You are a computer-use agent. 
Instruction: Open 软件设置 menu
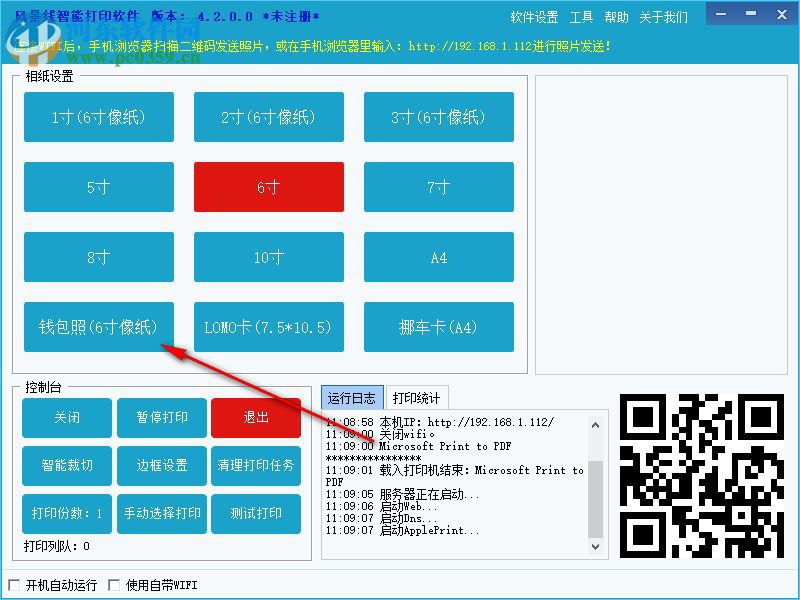pos(534,17)
